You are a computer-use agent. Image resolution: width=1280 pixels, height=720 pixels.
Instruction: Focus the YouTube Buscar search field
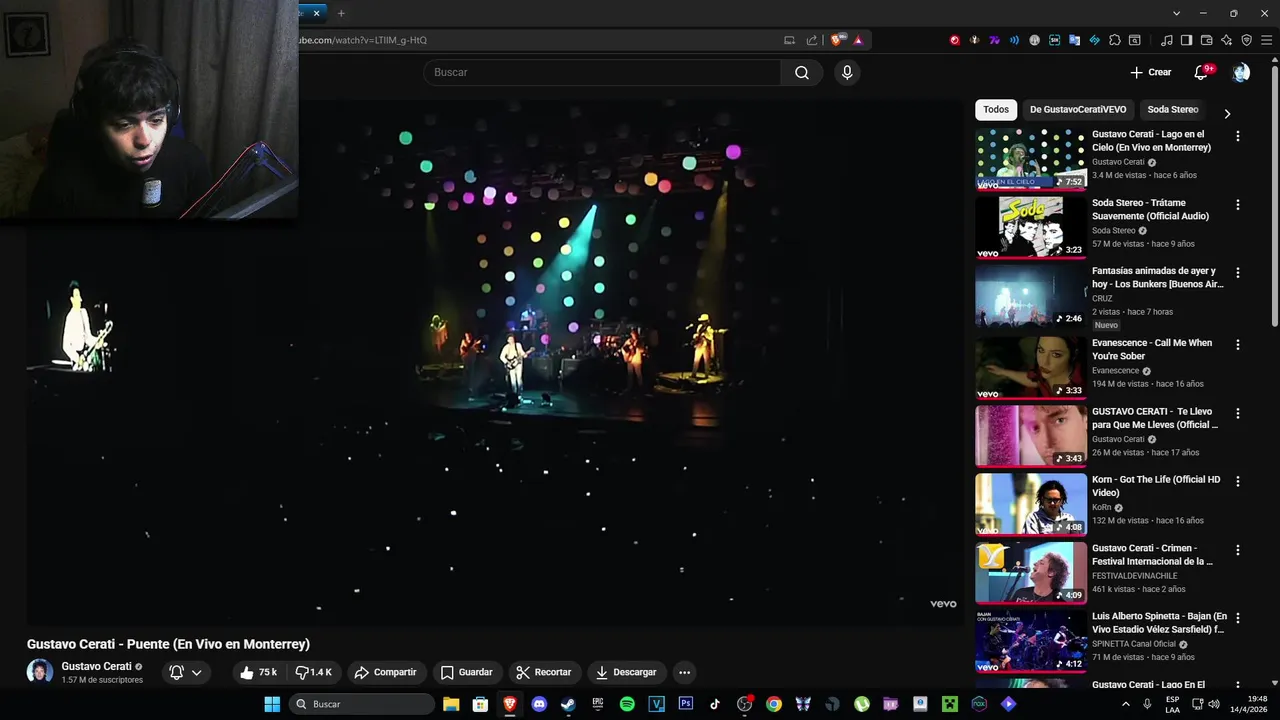click(602, 72)
